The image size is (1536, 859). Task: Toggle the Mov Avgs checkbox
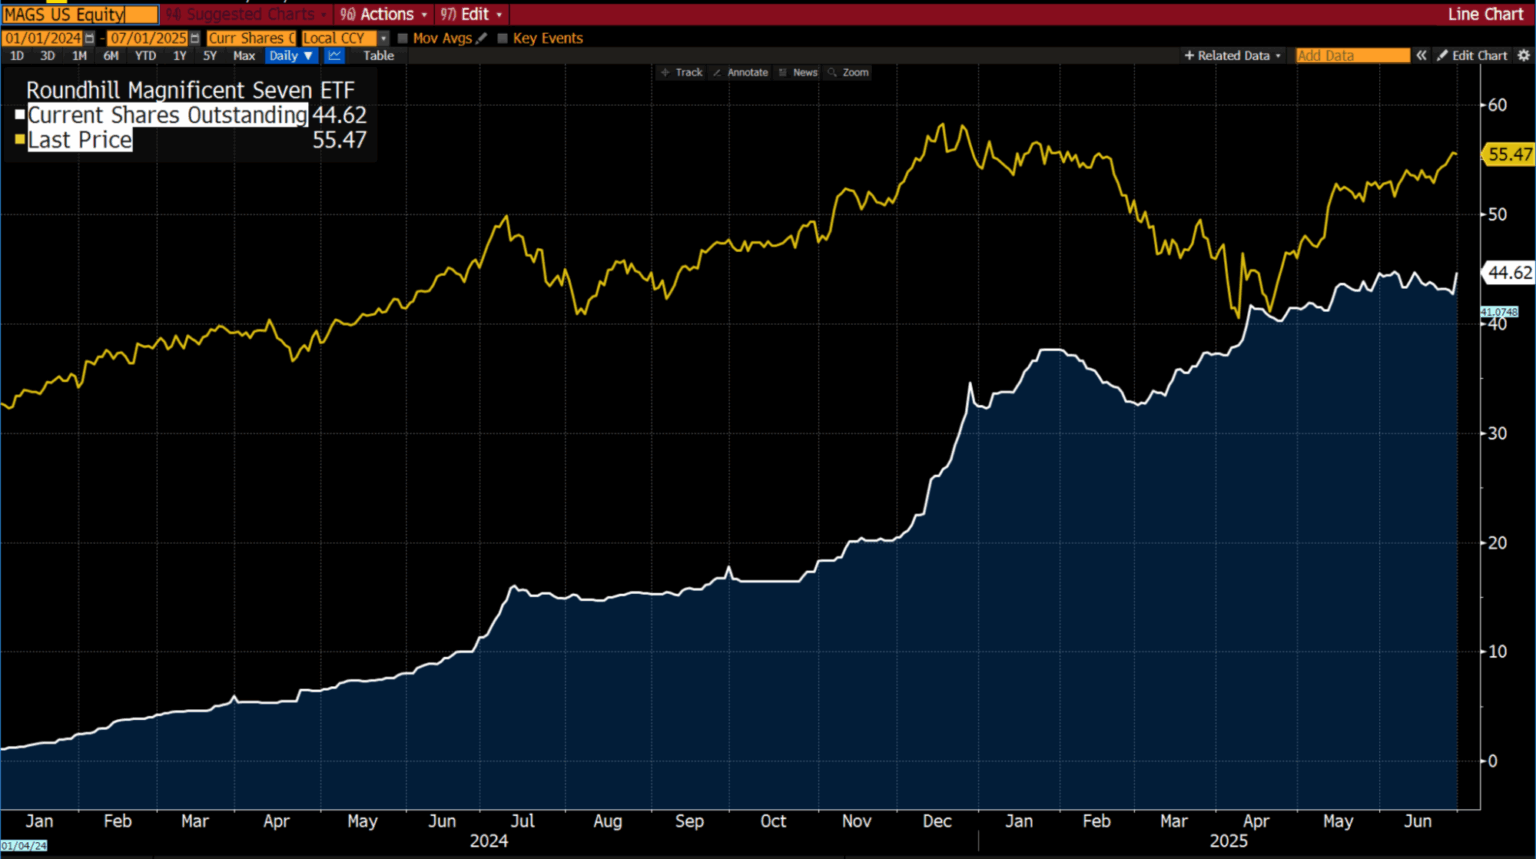pyautogui.click(x=403, y=38)
